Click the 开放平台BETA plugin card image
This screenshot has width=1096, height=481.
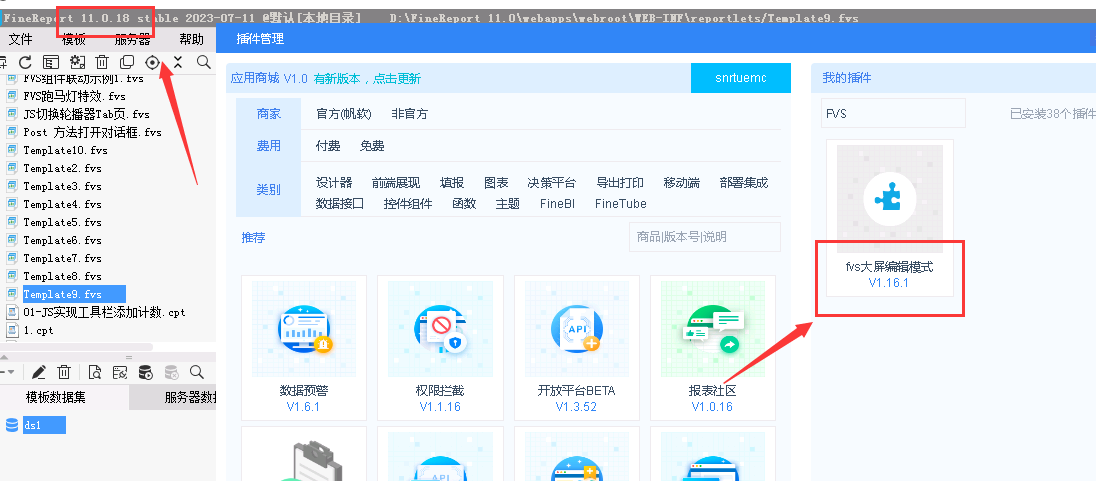coord(577,329)
